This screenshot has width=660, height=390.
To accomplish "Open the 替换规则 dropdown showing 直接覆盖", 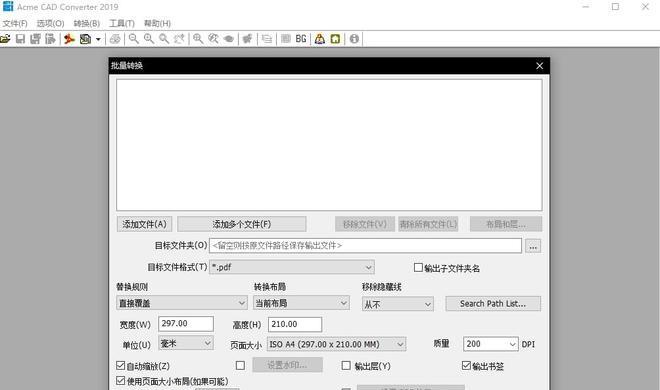I will pyautogui.click(x=182, y=303).
